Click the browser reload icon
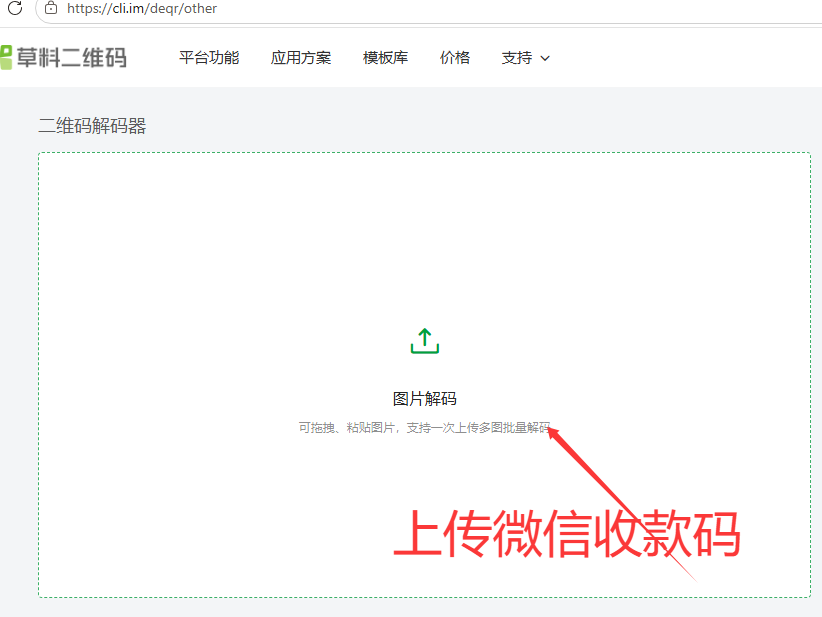Image resolution: width=822 pixels, height=617 pixels. [15, 8]
